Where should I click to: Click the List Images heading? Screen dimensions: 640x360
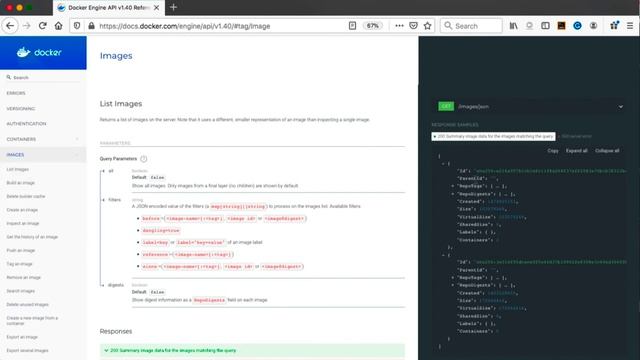coord(121,104)
